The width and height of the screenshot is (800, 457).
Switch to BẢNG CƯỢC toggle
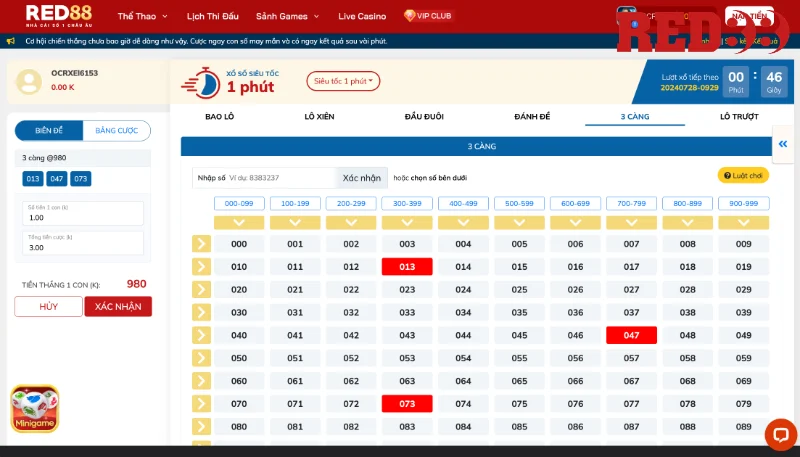pyautogui.click(x=117, y=131)
